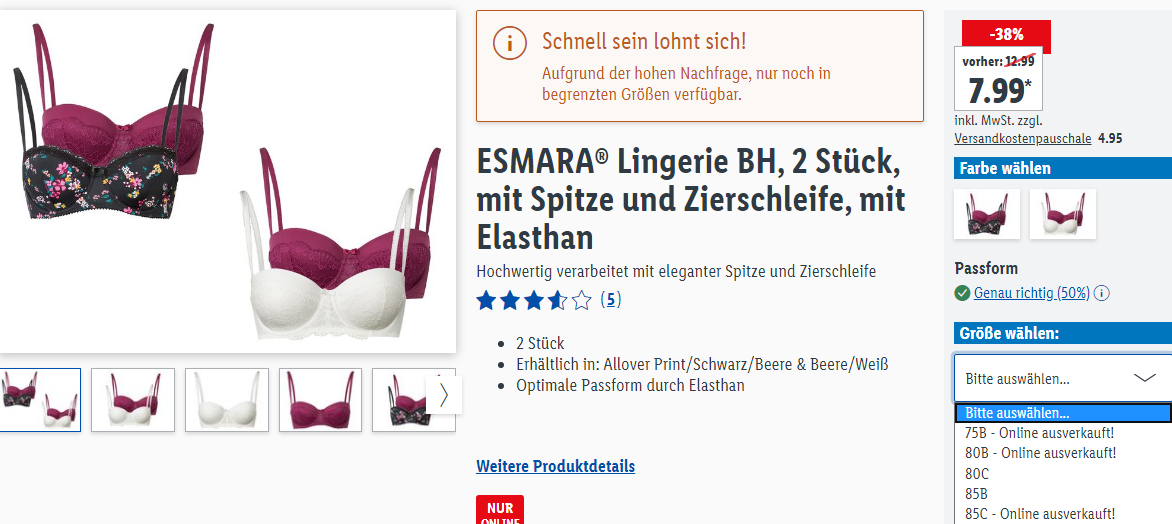
Task: Pick the white and berry color swatch
Action: pyautogui.click(x=1062, y=214)
